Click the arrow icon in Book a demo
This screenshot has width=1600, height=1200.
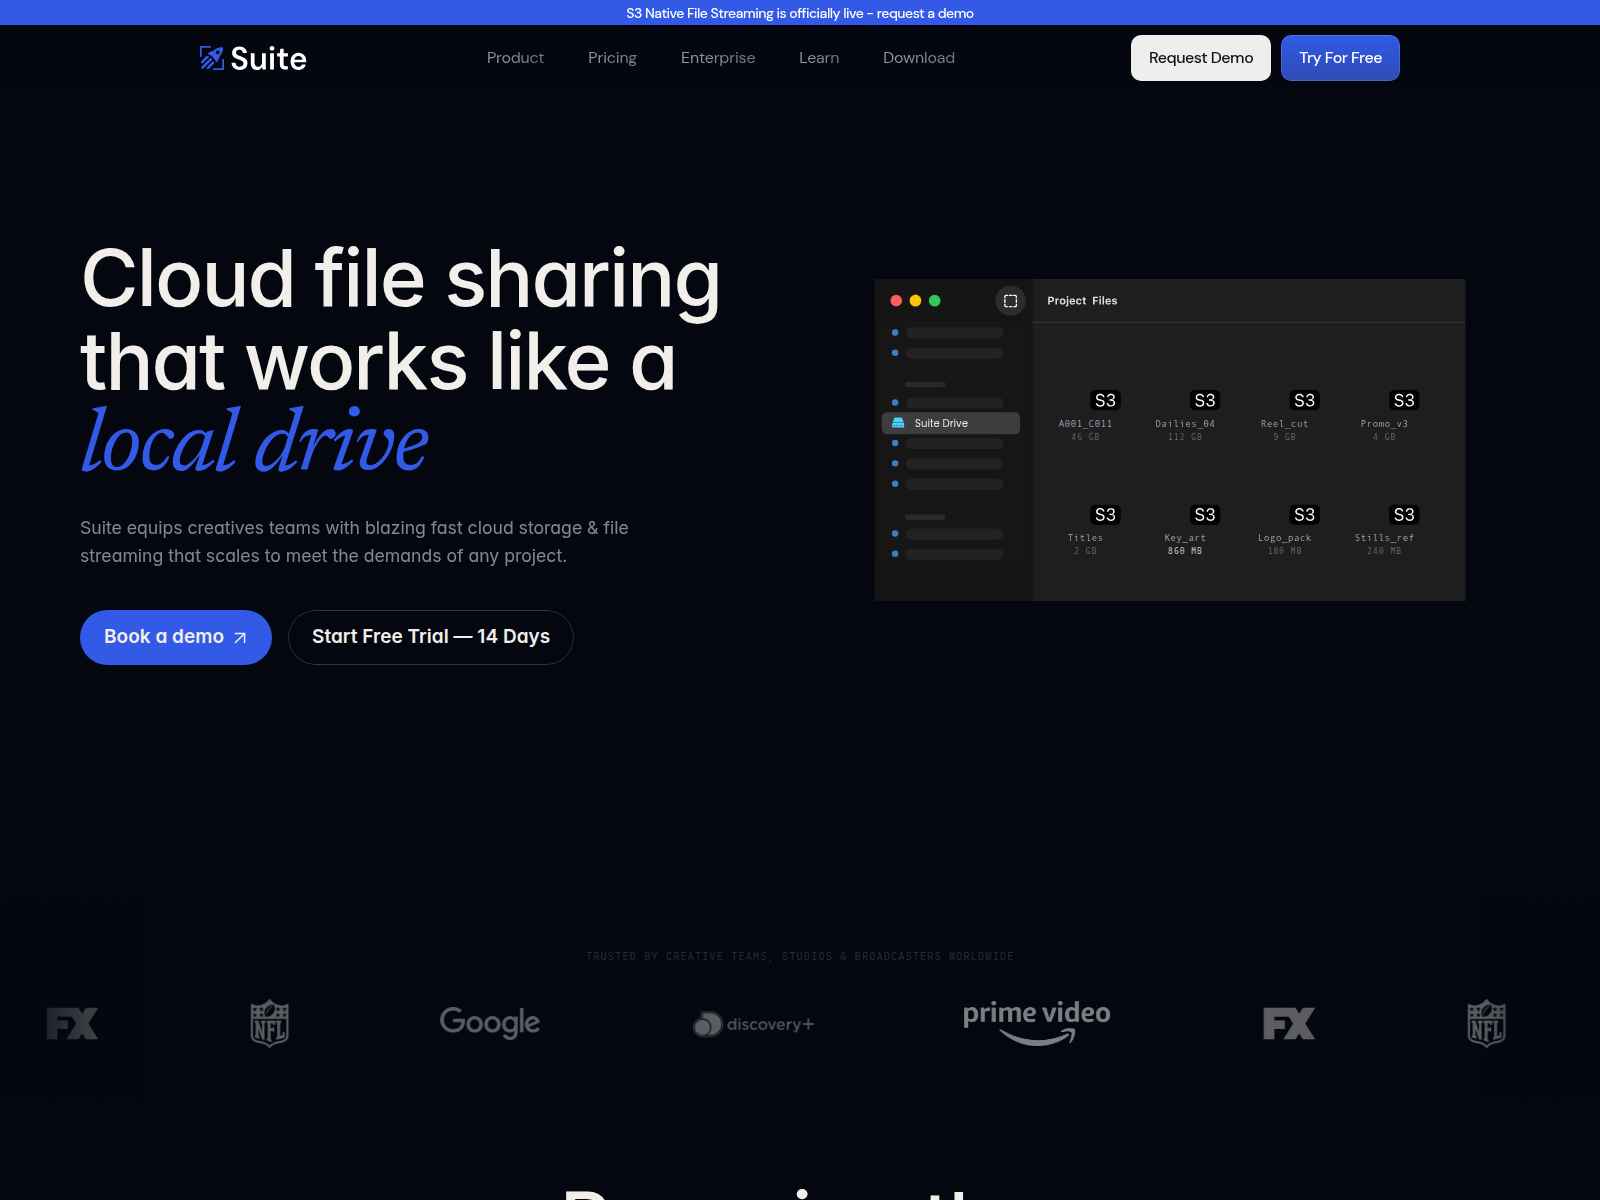click(x=240, y=638)
